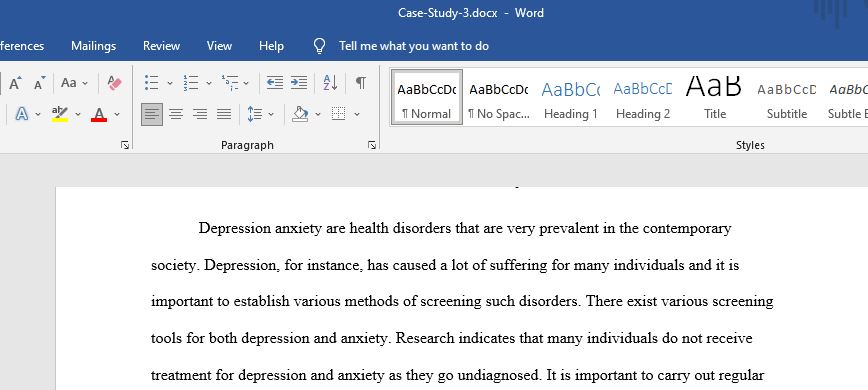Apply red font color

pyautogui.click(x=99, y=114)
